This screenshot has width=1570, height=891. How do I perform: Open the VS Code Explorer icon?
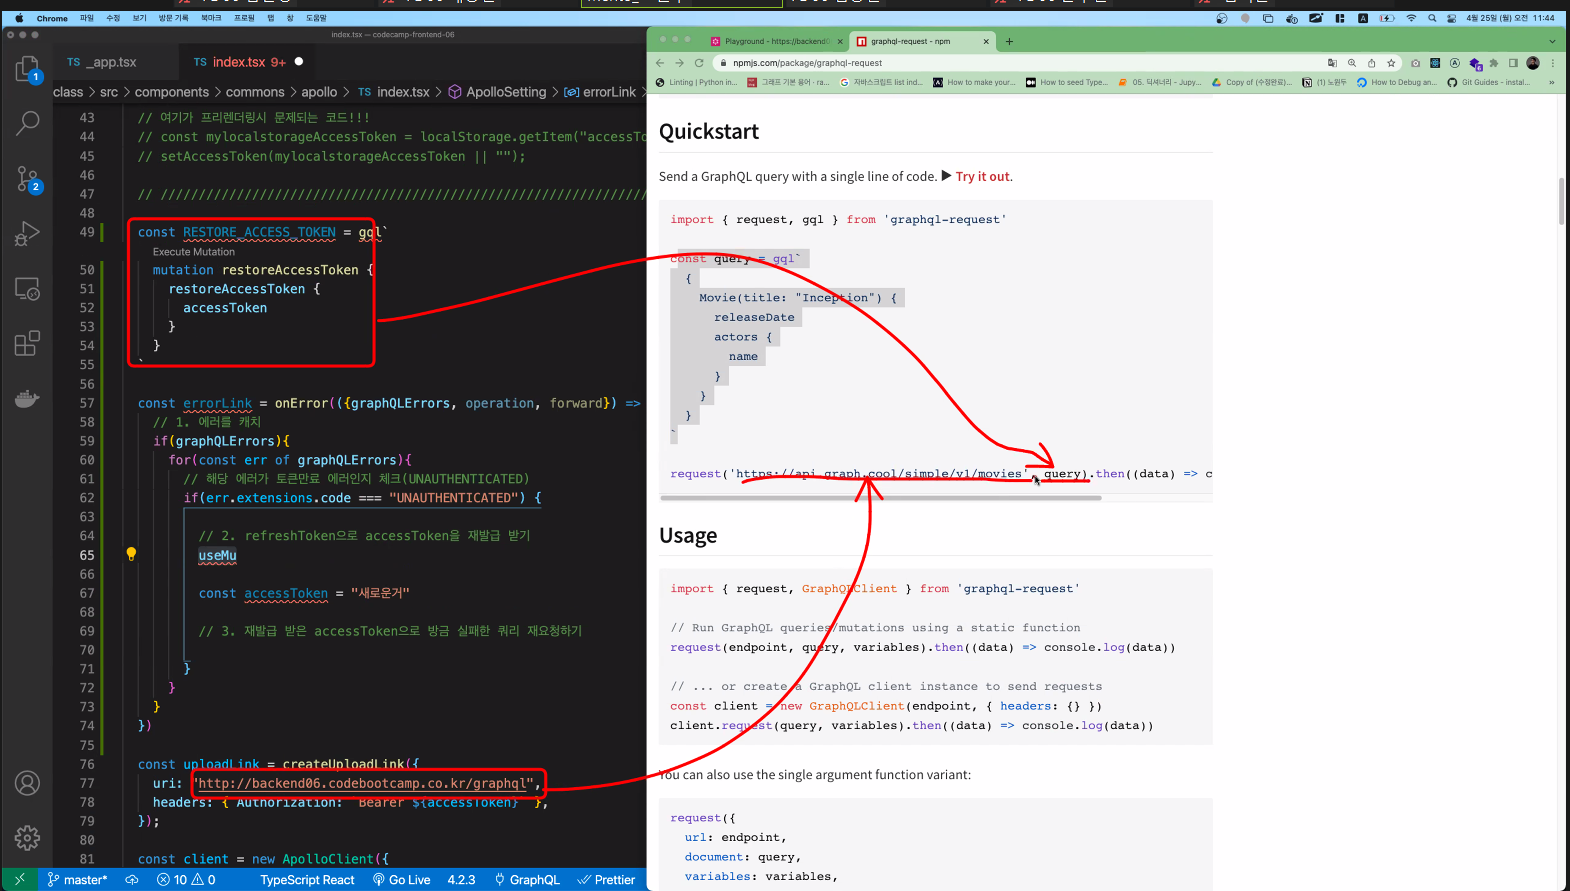click(27, 69)
